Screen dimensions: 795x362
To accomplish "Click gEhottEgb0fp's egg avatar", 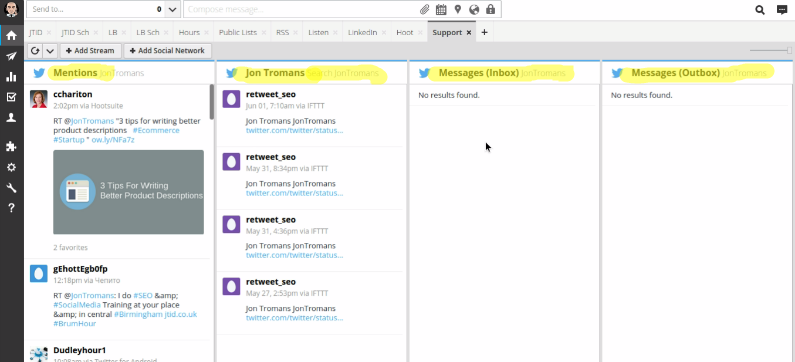I will 39,273.
